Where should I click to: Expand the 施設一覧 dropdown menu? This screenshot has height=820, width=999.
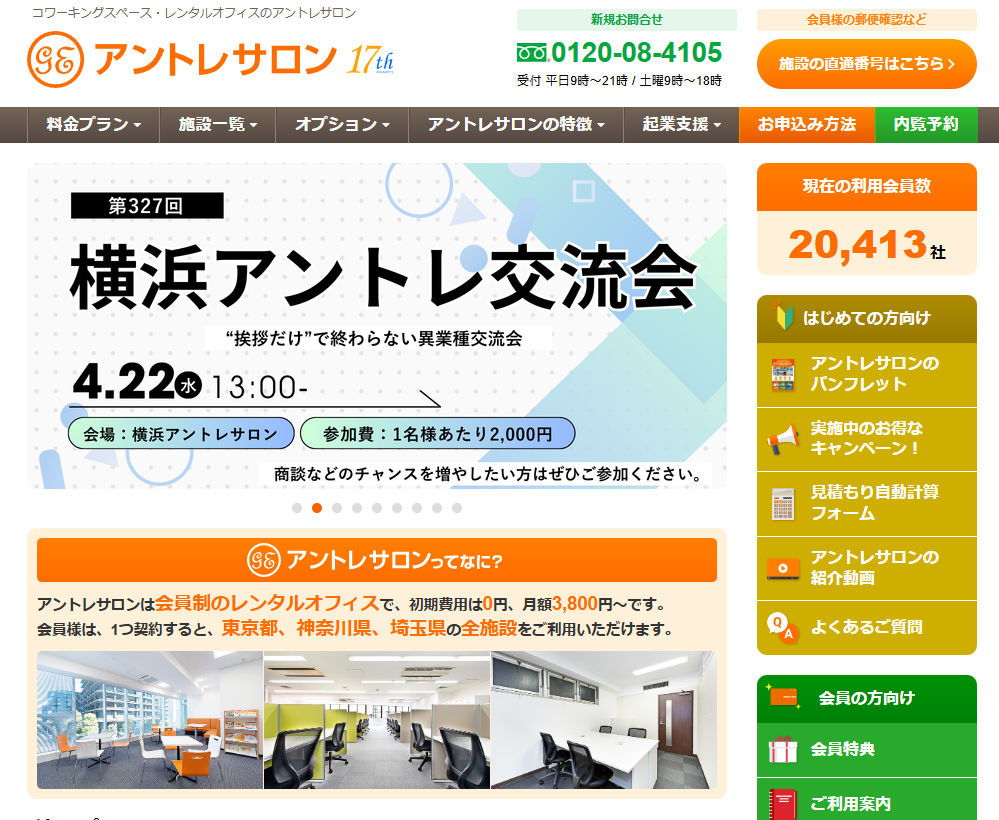(x=218, y=125)
